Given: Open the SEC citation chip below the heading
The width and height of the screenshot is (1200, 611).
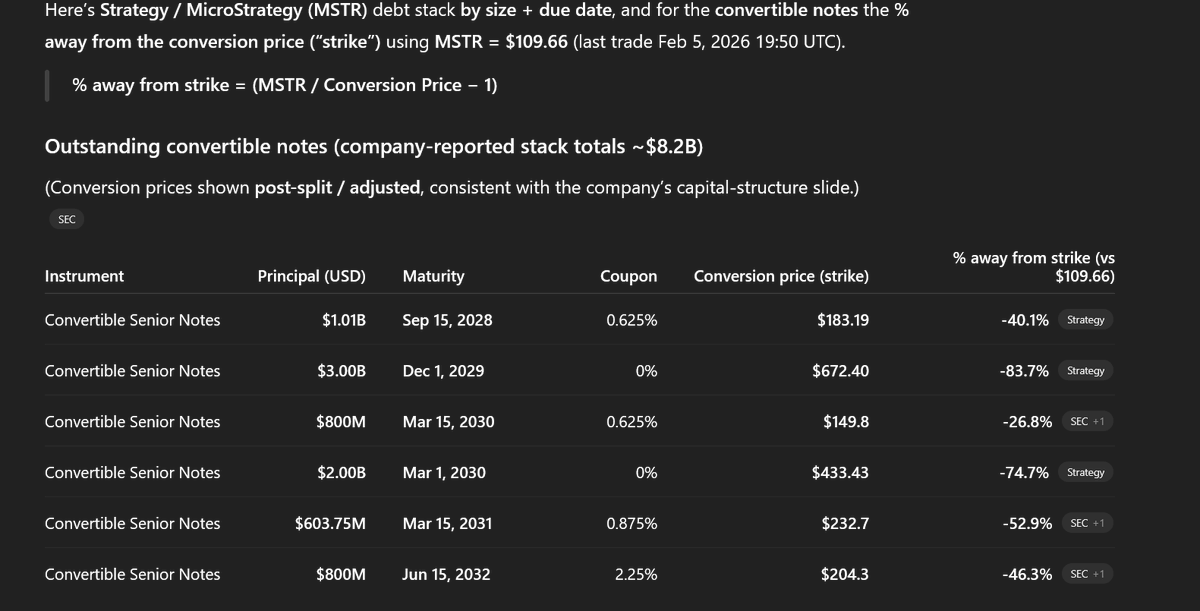Looking at the screenshot, I should coord(67,220).
